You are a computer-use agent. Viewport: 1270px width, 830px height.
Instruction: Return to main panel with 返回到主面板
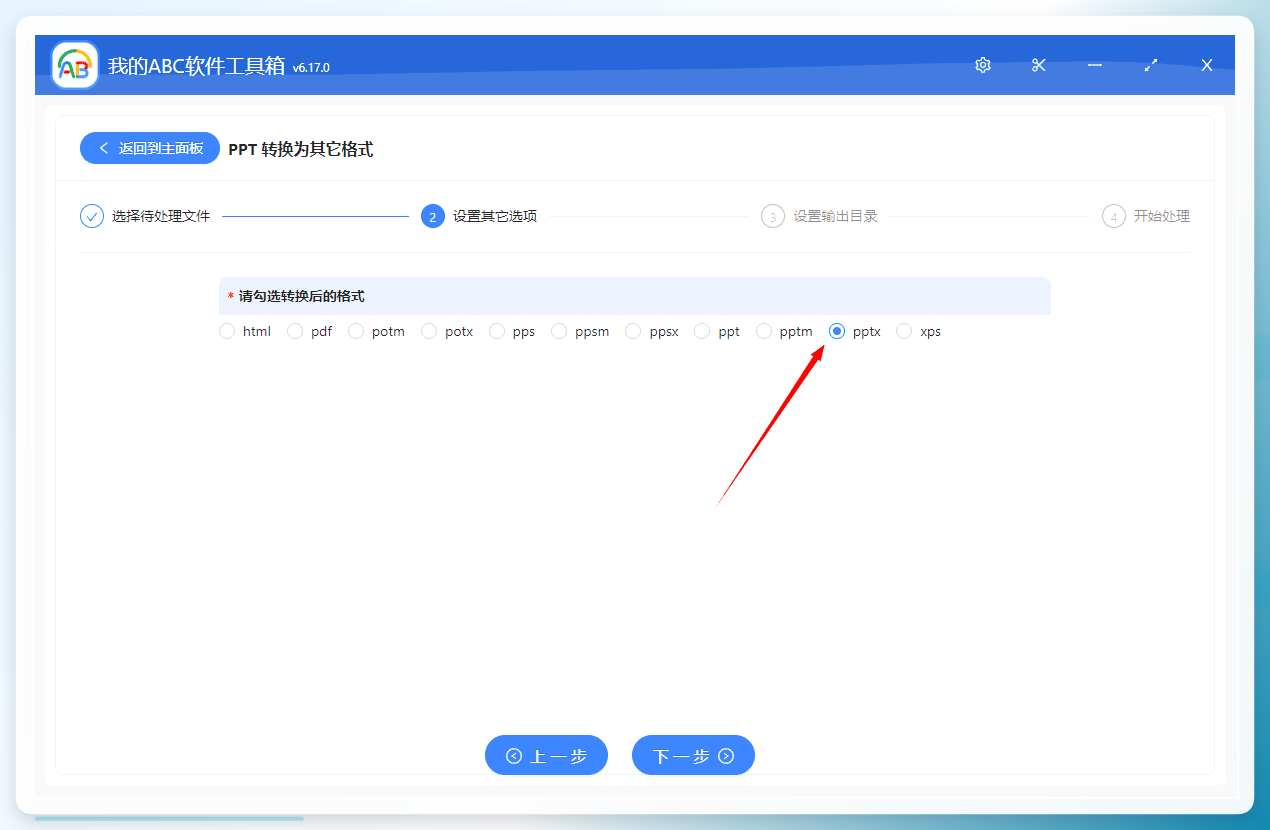pos(150,148)
